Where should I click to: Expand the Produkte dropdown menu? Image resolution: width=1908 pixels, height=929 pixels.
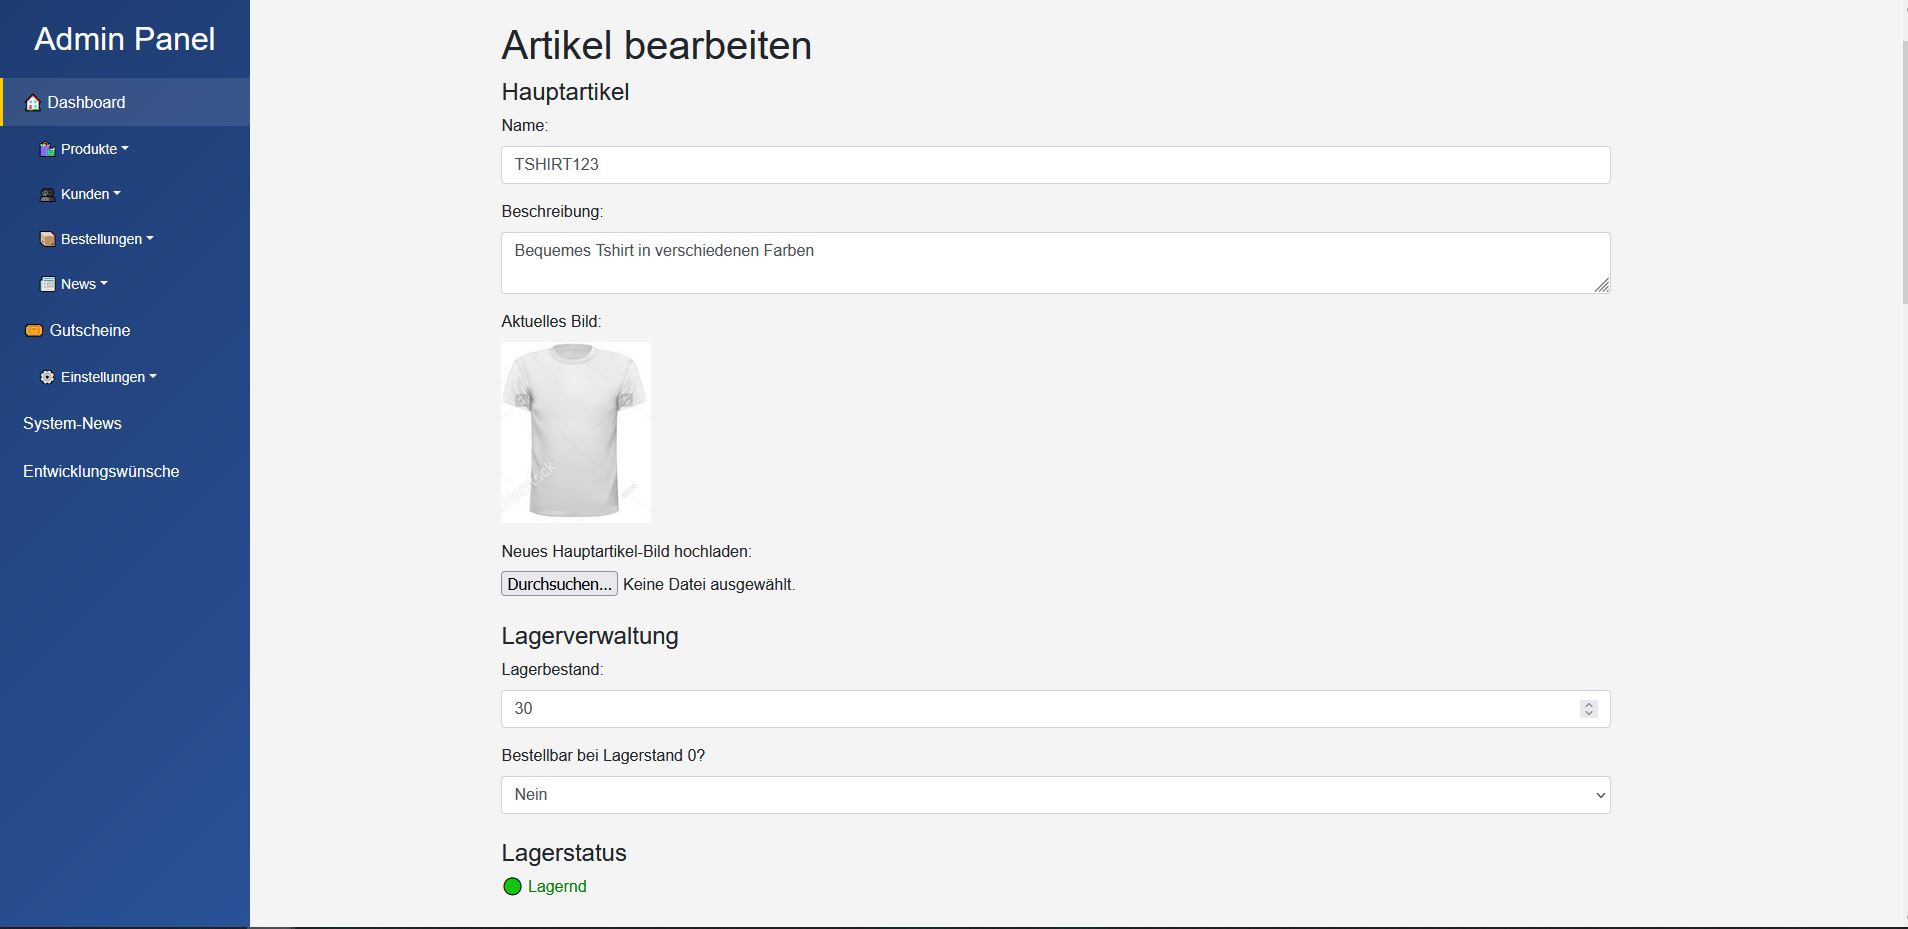tap(94, 149)
